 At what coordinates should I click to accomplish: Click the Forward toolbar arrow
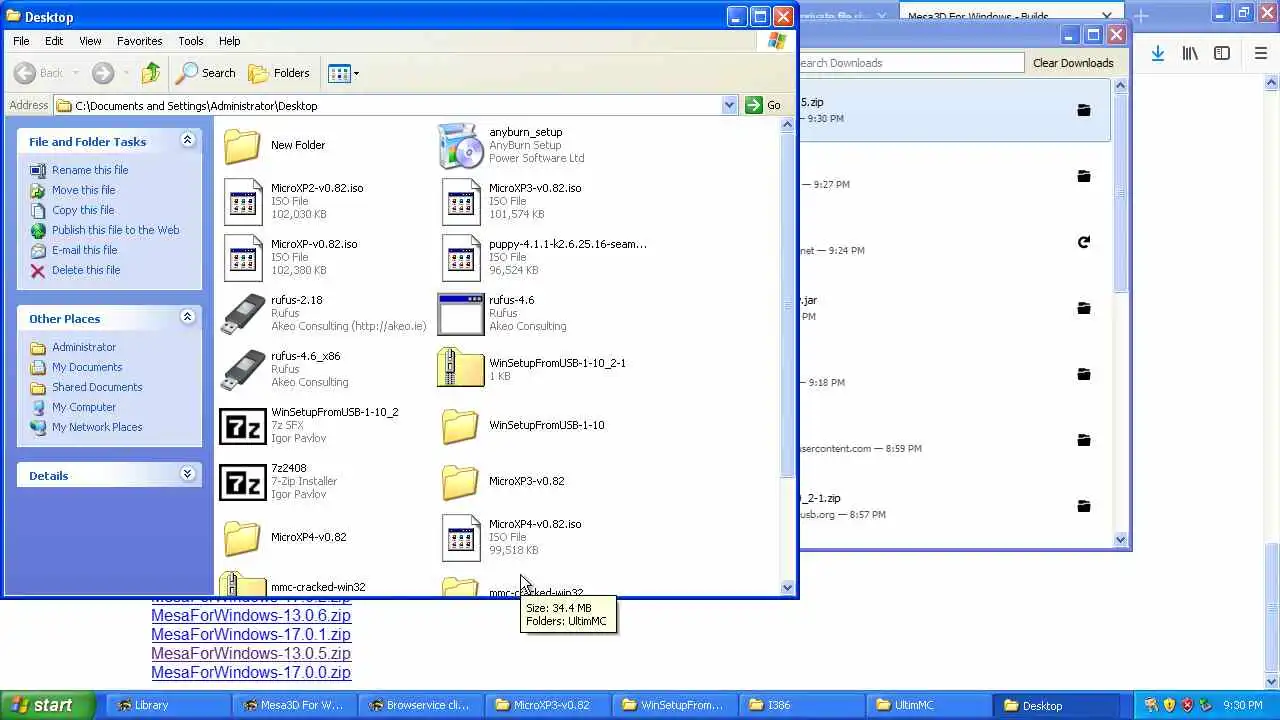(103, 73)
